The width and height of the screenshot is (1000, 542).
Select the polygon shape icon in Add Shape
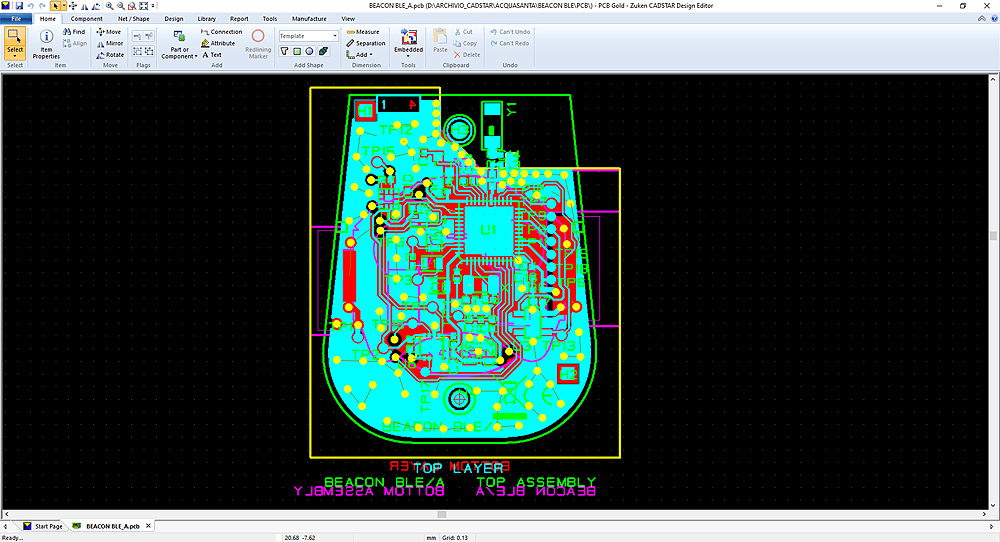[x=284, y=51]
